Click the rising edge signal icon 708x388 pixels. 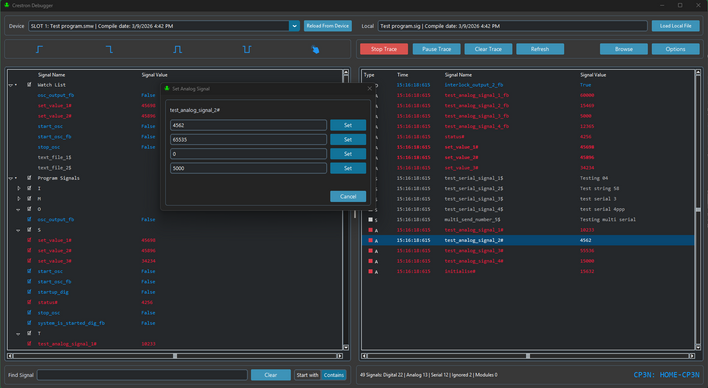click(39, 49)
